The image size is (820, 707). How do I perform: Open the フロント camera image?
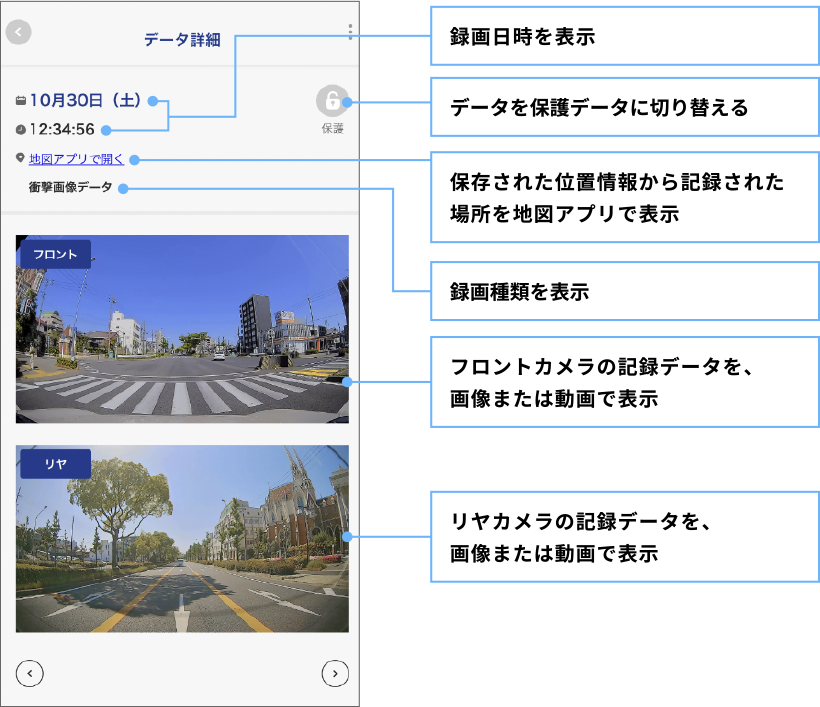tap(182, 329)
